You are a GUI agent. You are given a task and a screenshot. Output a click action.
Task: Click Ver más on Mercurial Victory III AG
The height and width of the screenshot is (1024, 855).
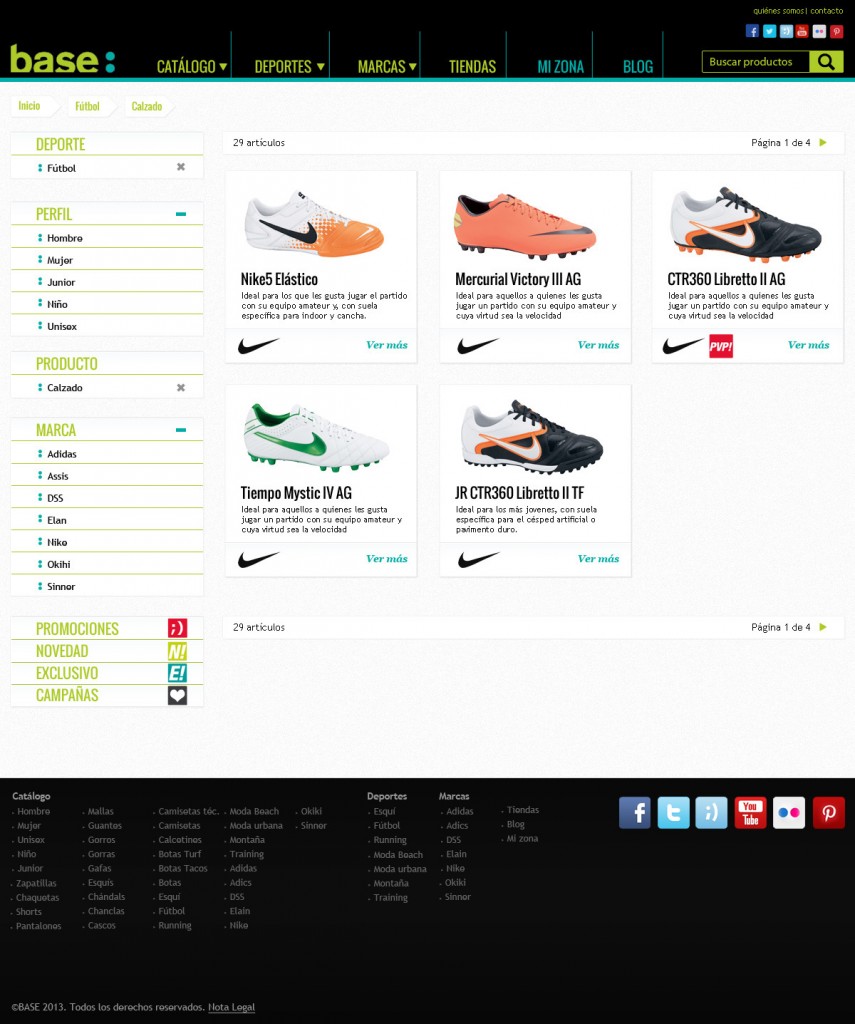click(598, 345)
